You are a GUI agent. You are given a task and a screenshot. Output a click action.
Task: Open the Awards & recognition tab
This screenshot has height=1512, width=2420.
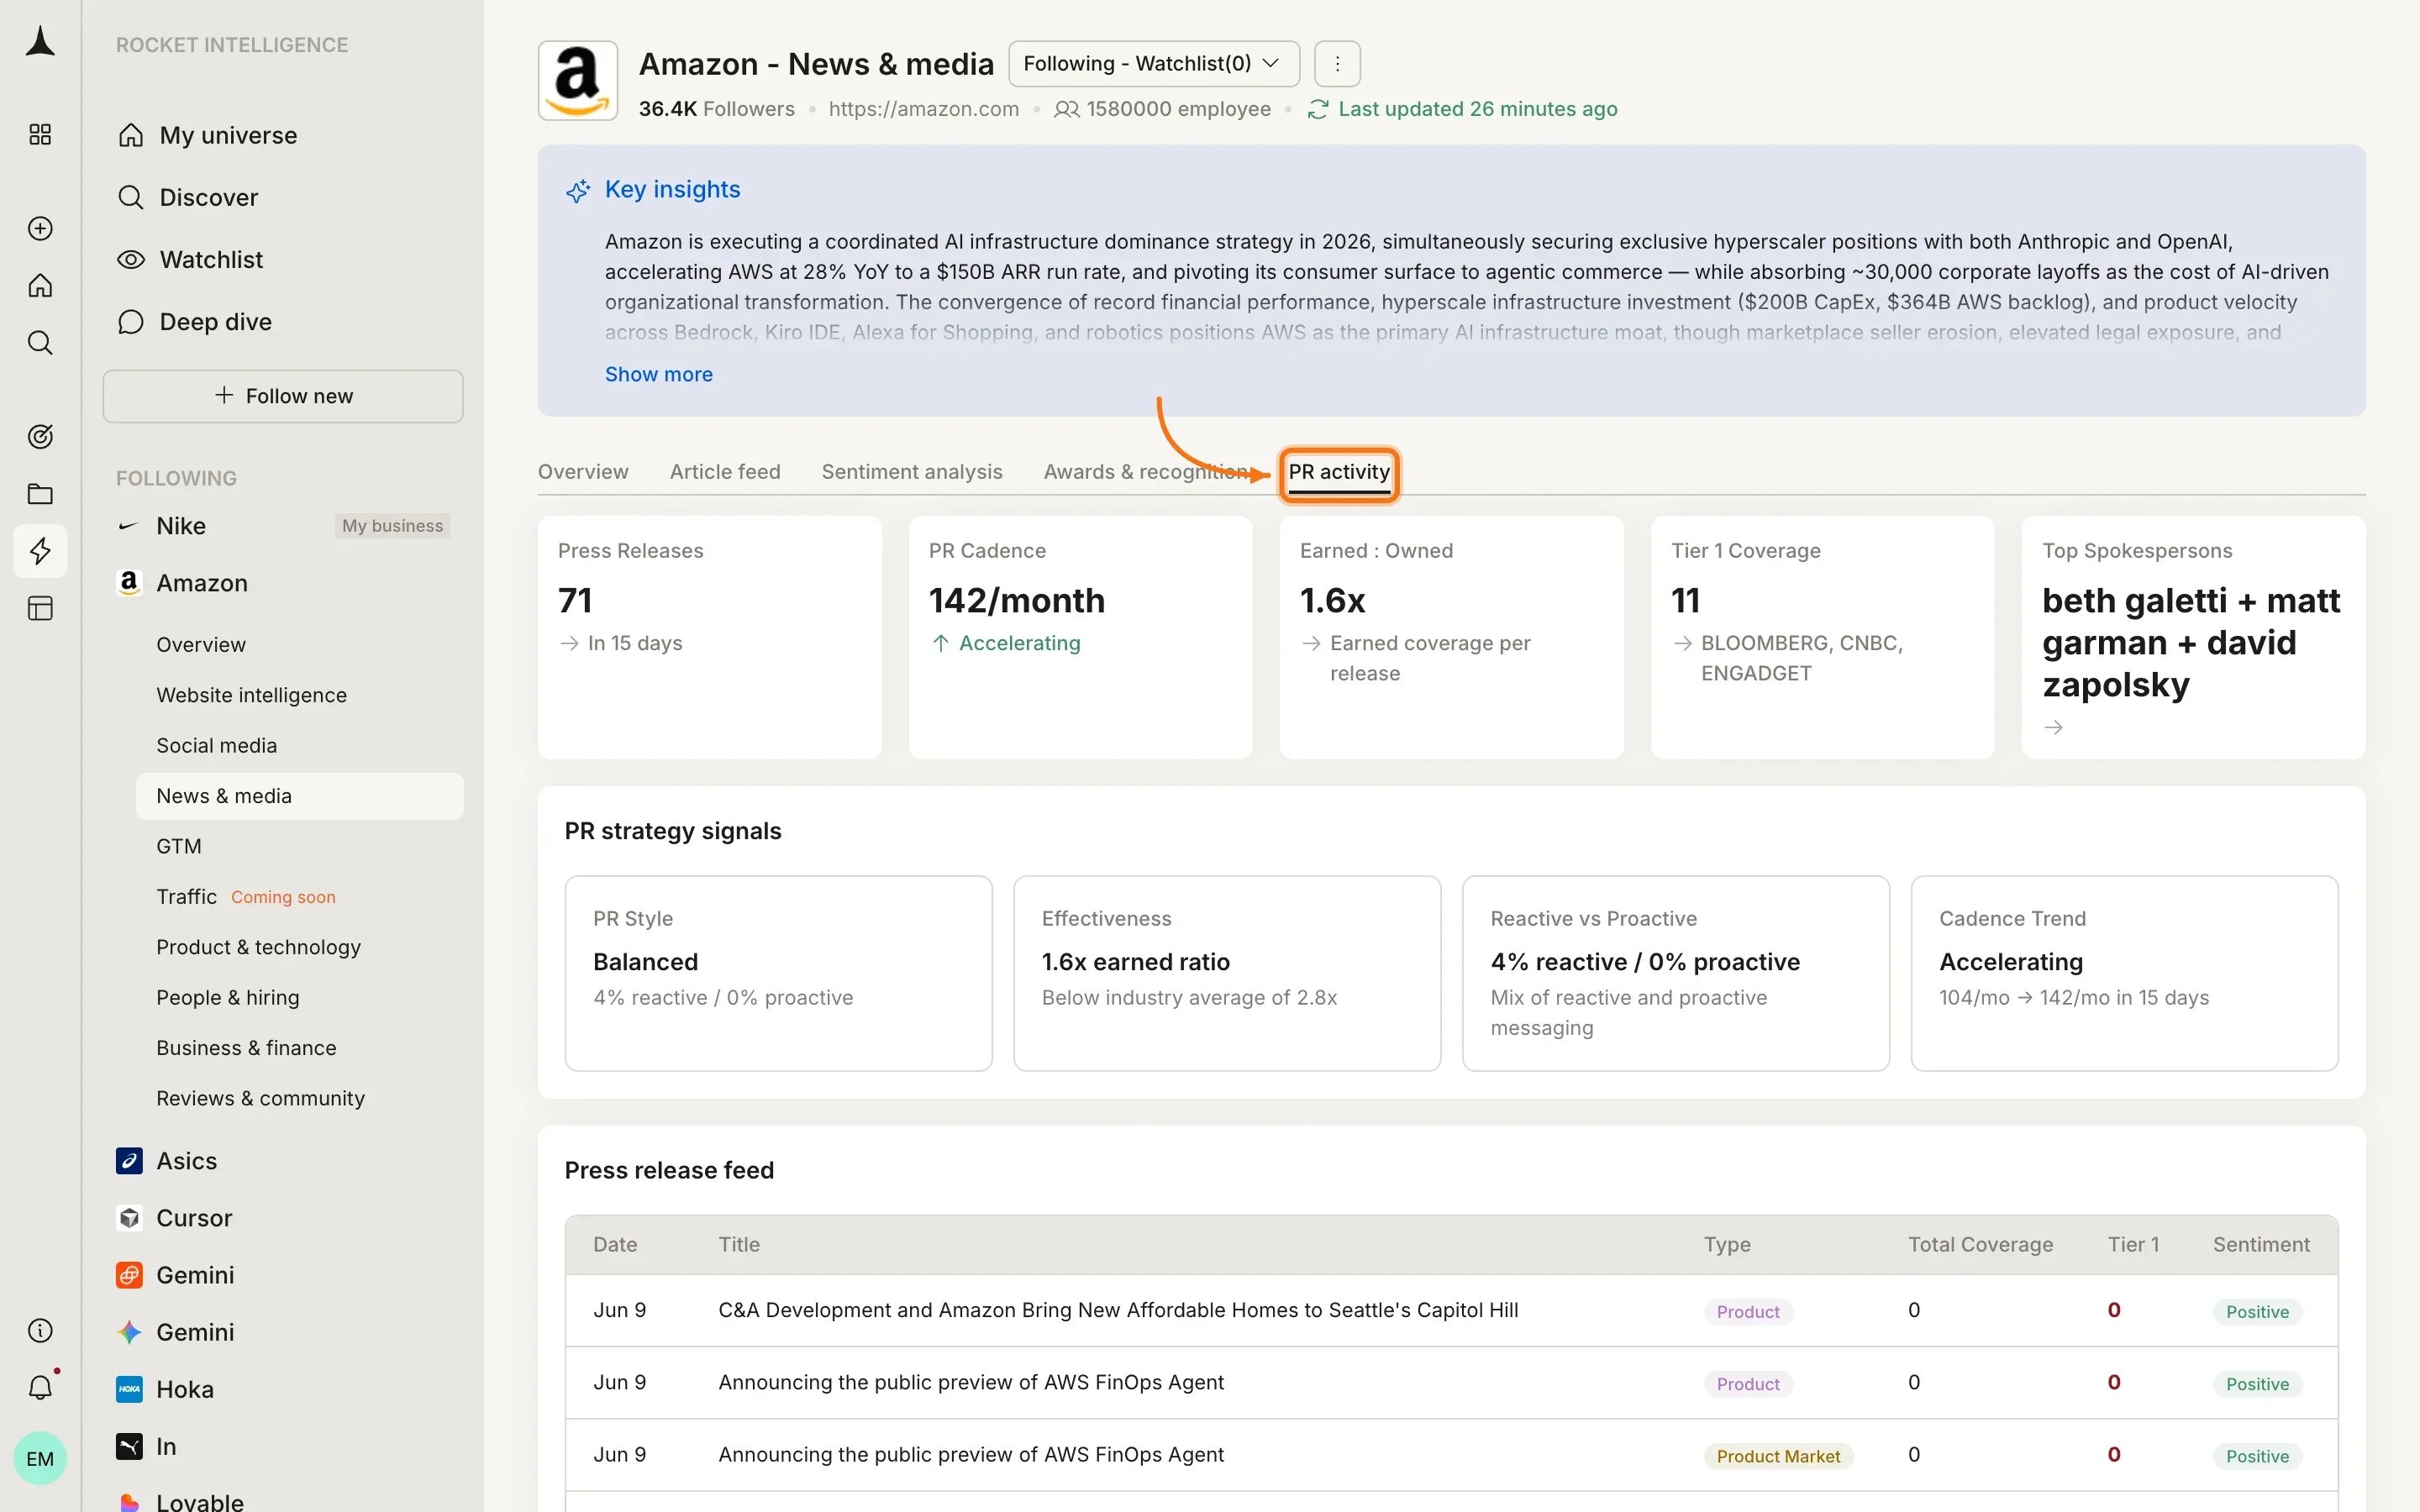coord(1145,472)
